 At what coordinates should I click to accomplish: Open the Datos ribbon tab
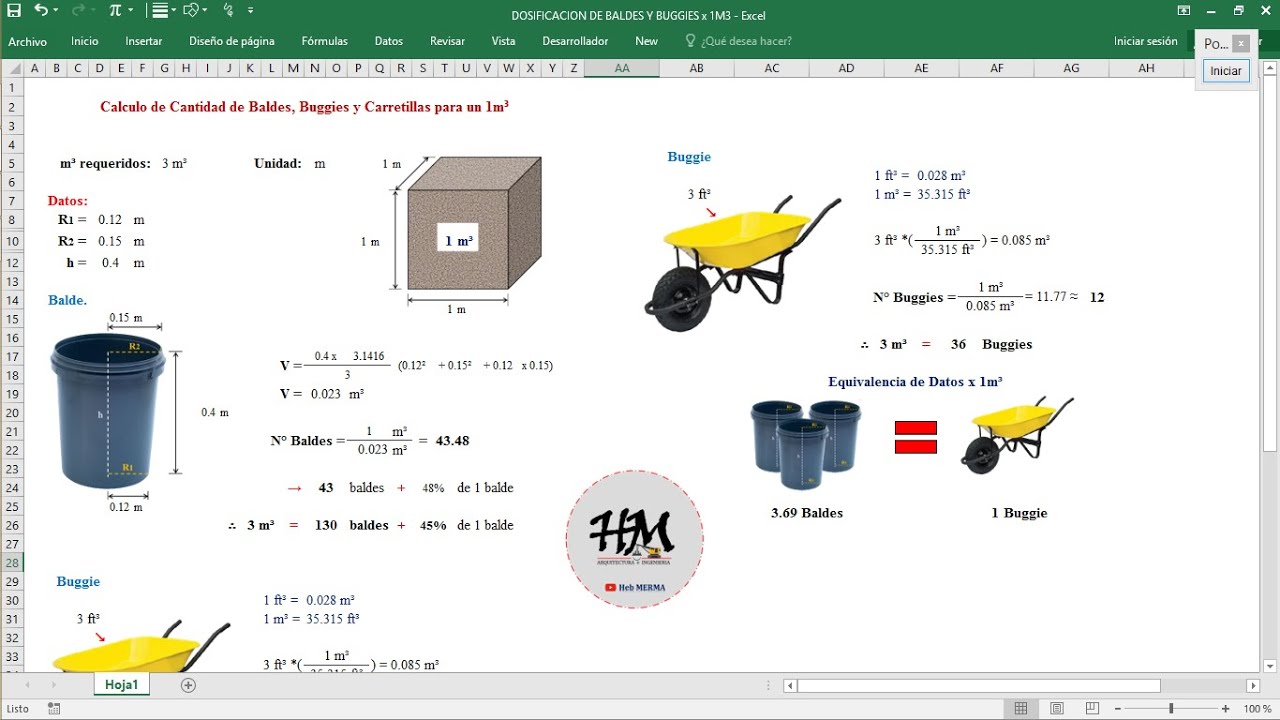(x=389, y=41)
